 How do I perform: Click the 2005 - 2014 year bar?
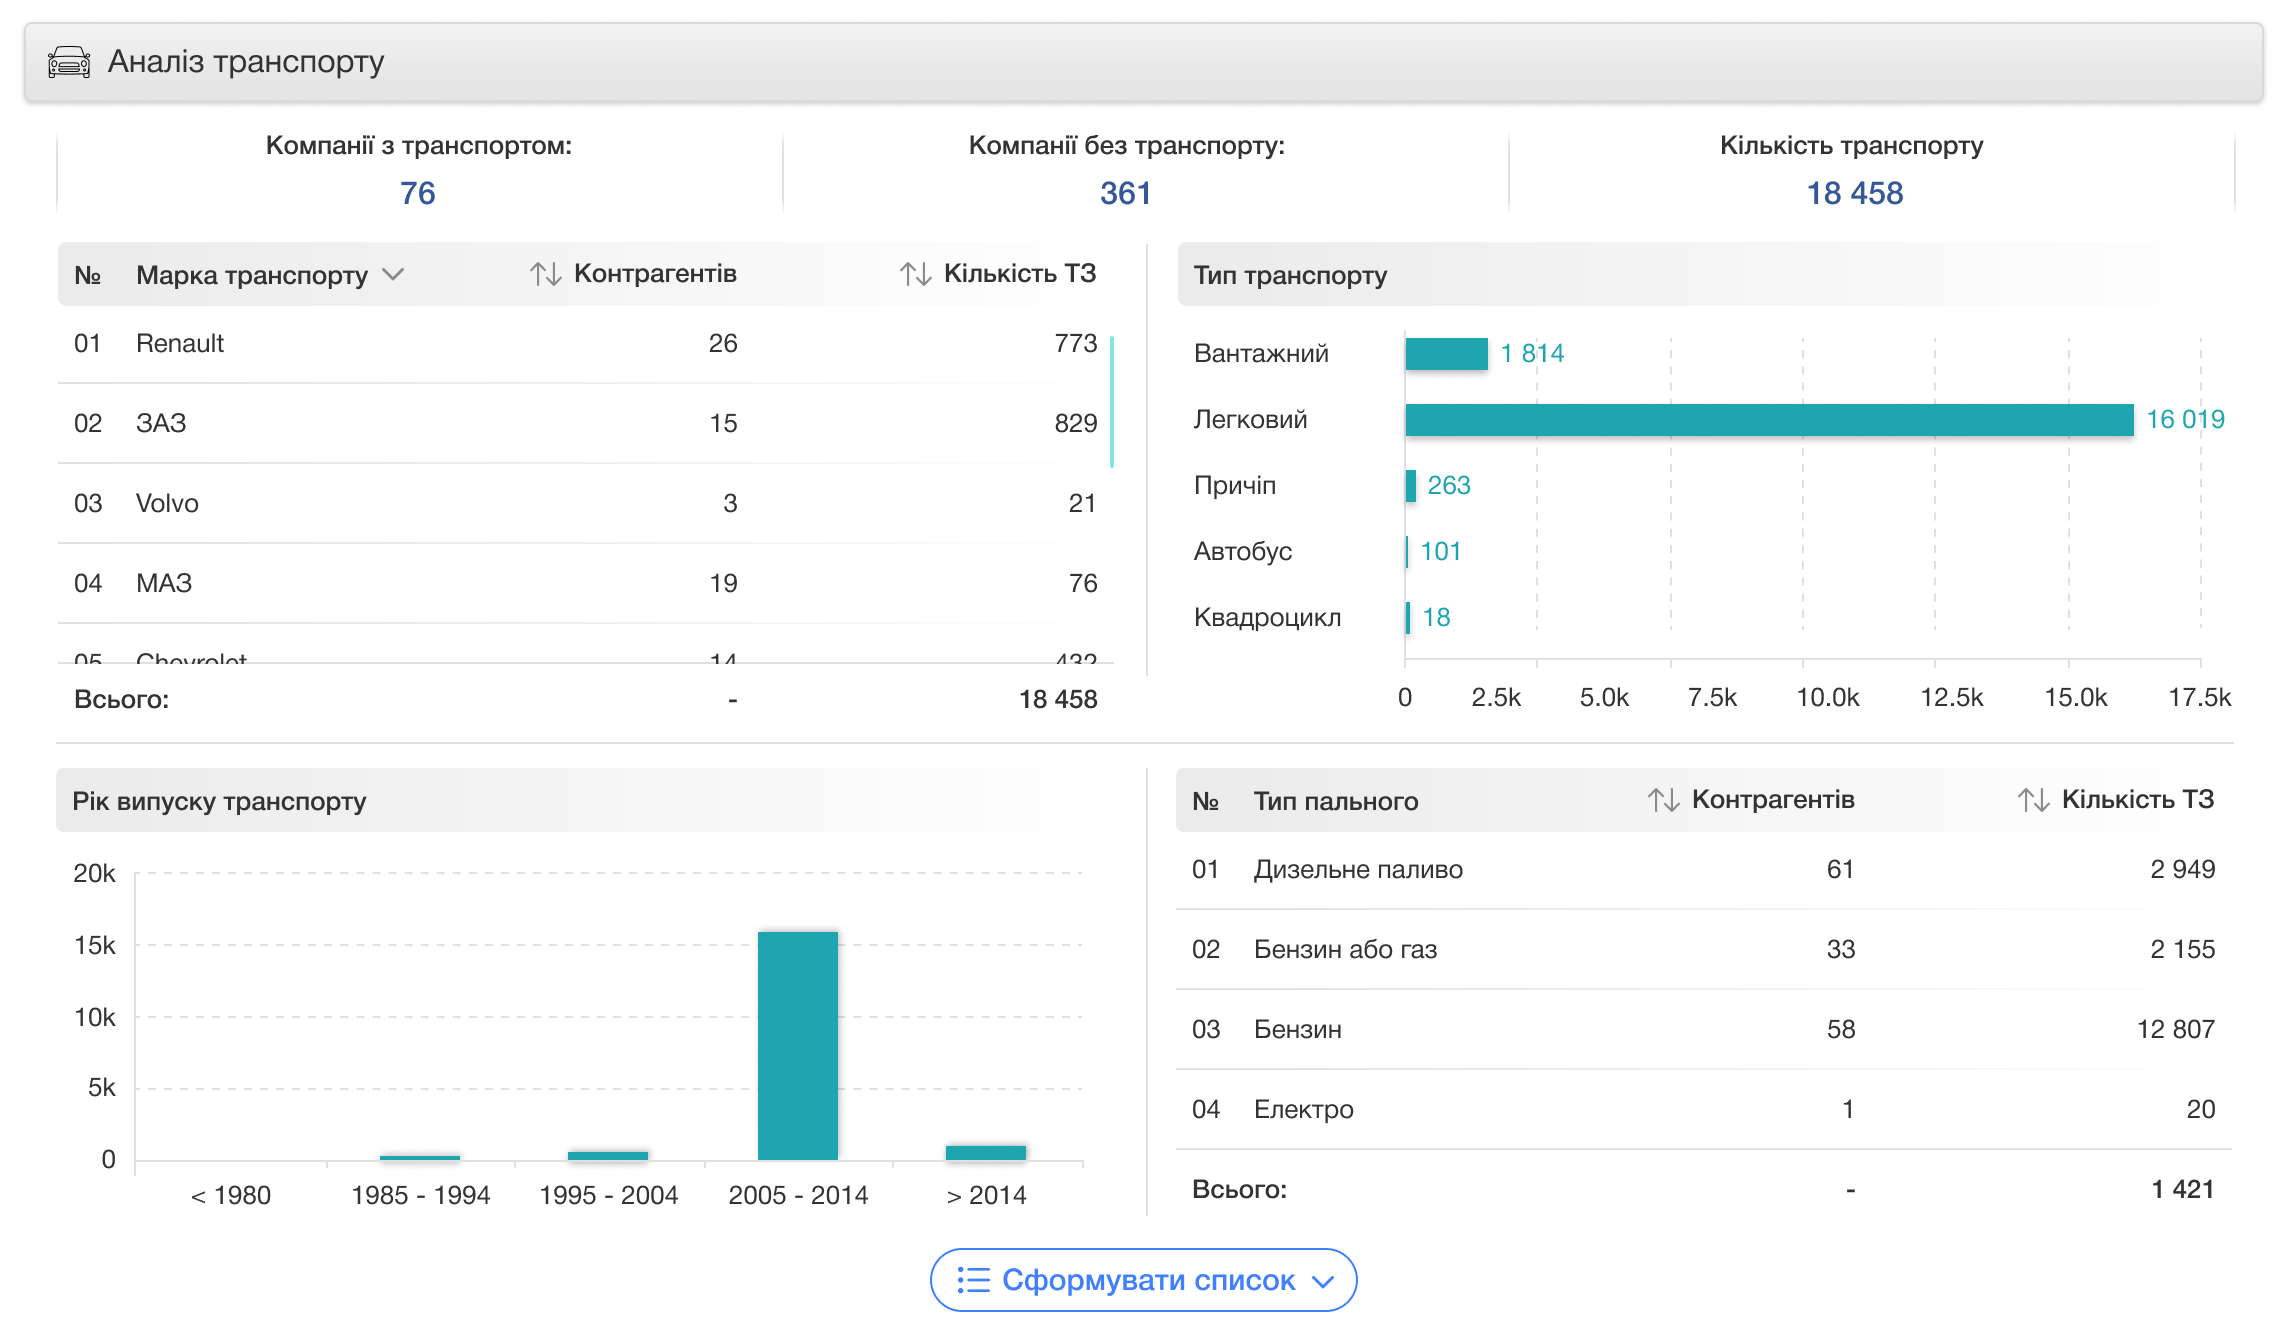pos(797,1045)
